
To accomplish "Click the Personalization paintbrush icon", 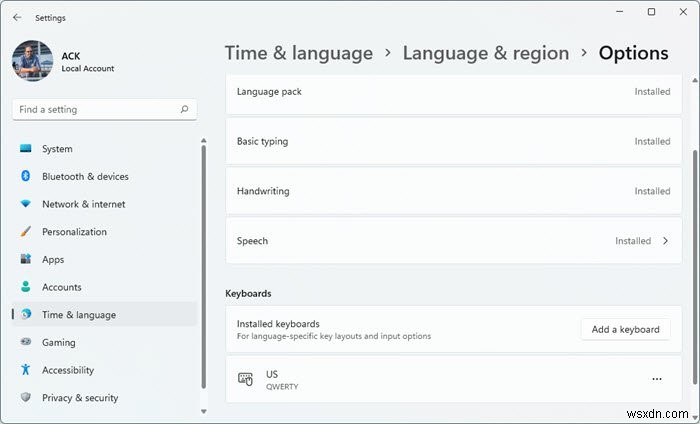I will 26,232.
